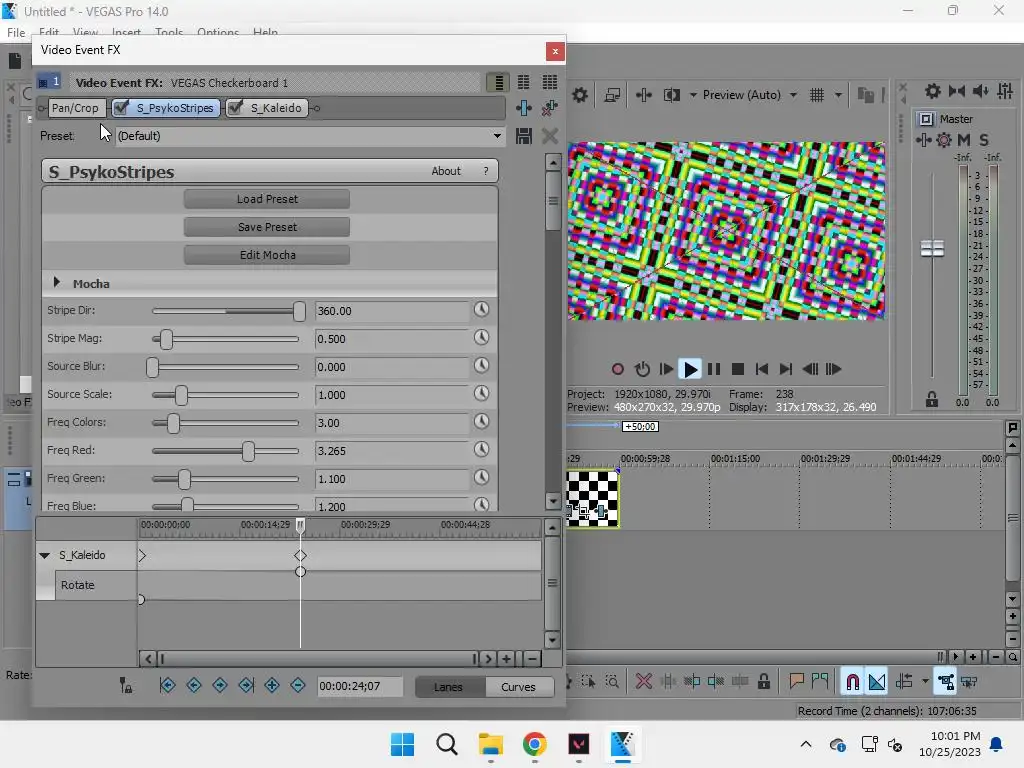Jump to last keyframe

[x=246, y=685]
